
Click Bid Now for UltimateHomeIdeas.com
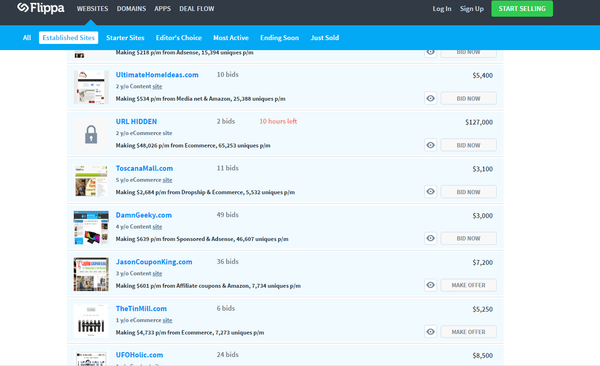click(468, 98)
